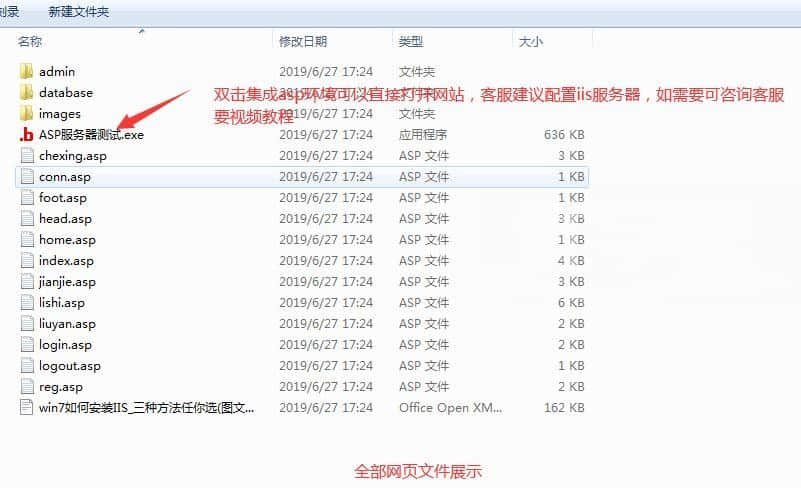The width and height of the screenshot is (801, 488).
Task: Sort files by 类型 column header
Action: 410,41
